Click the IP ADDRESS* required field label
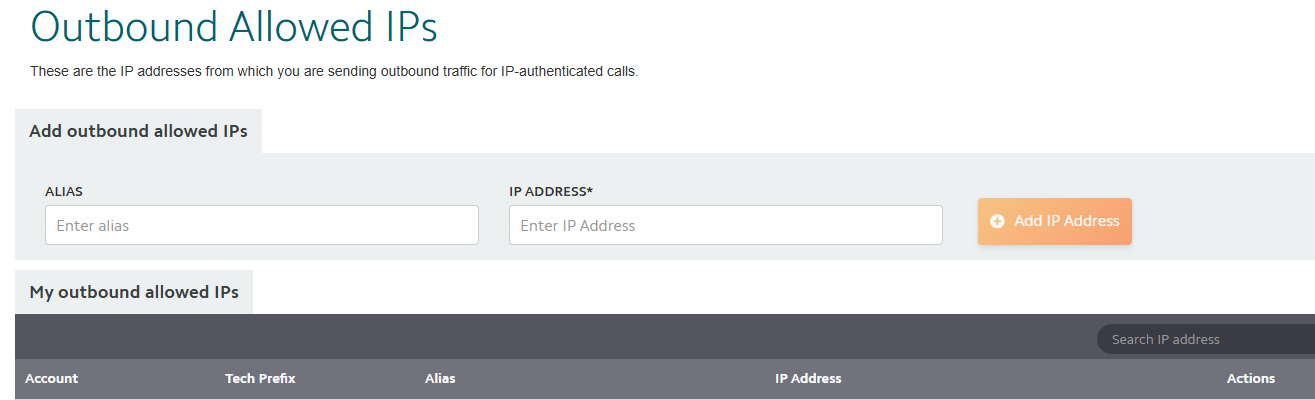Viewport: 1315px width, 400px height. tap(550, 190)
